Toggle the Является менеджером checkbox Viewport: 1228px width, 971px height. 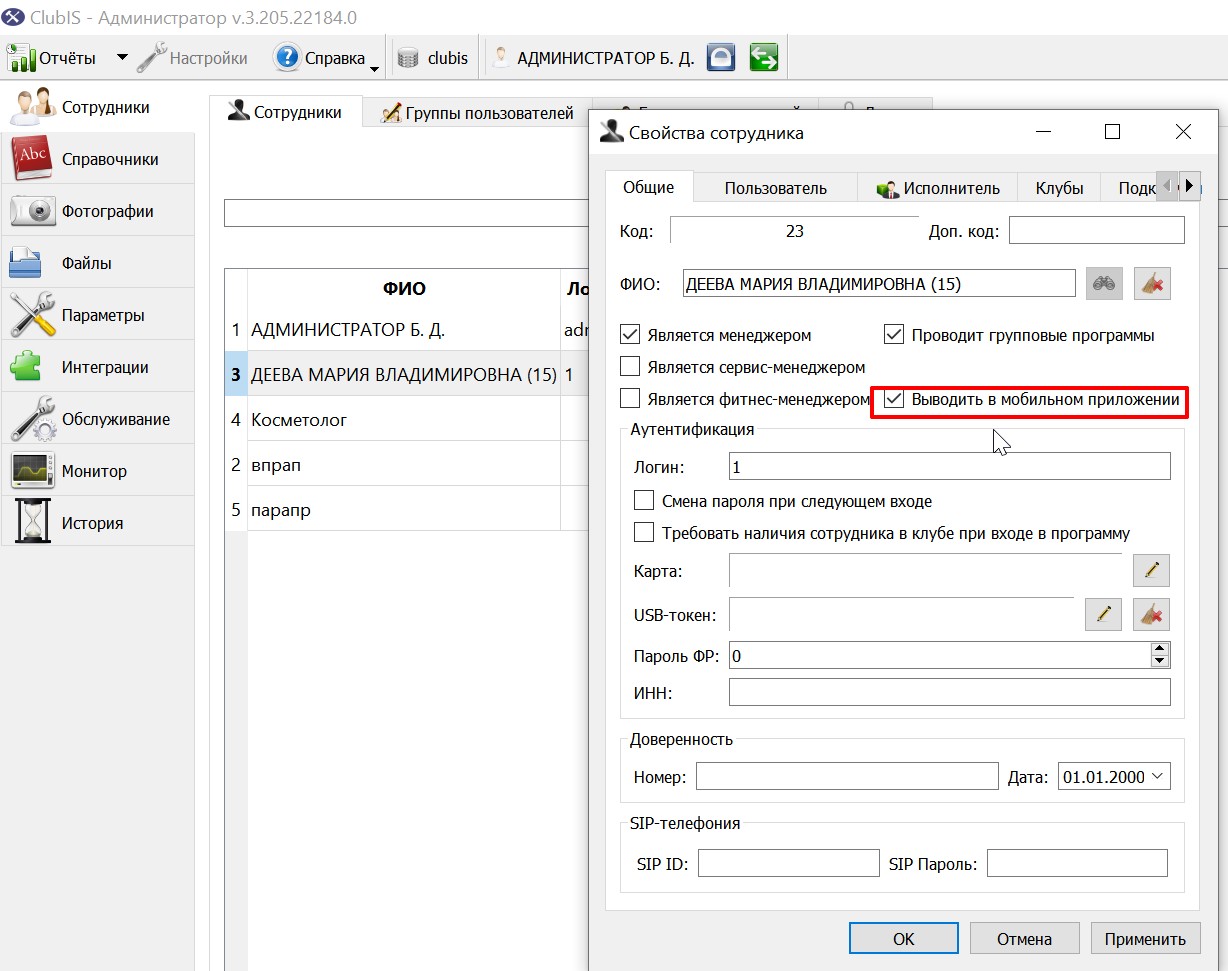pos(630,335)
